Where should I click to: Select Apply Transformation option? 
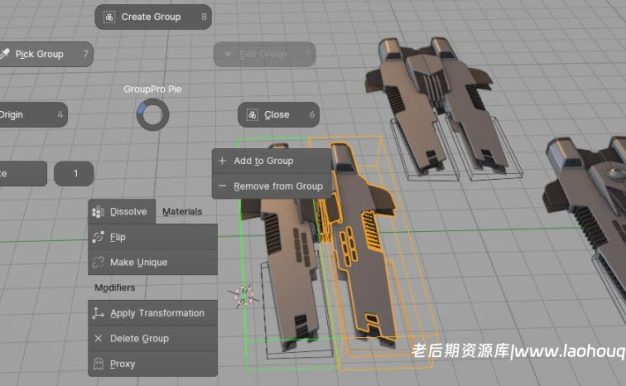[153, 313]
